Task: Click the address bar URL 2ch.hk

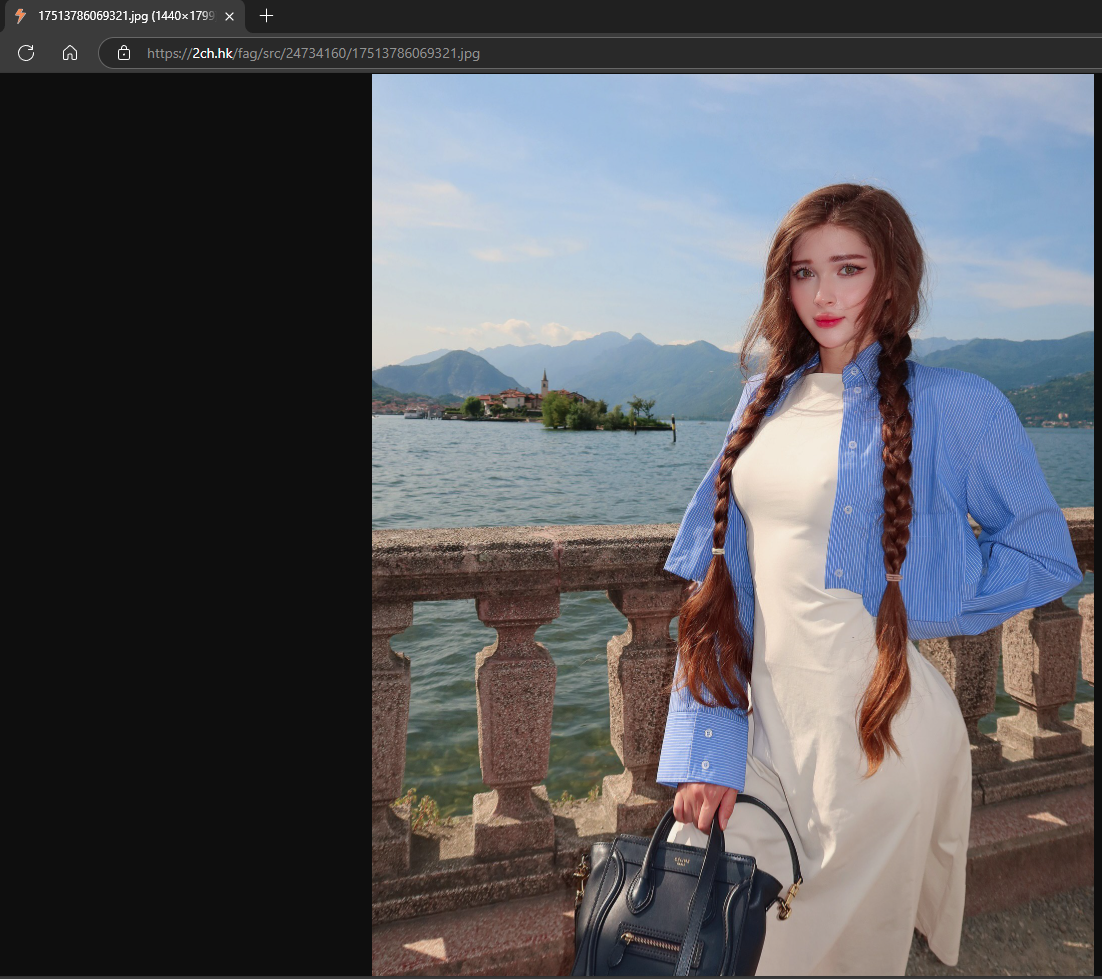Action: 313,53
